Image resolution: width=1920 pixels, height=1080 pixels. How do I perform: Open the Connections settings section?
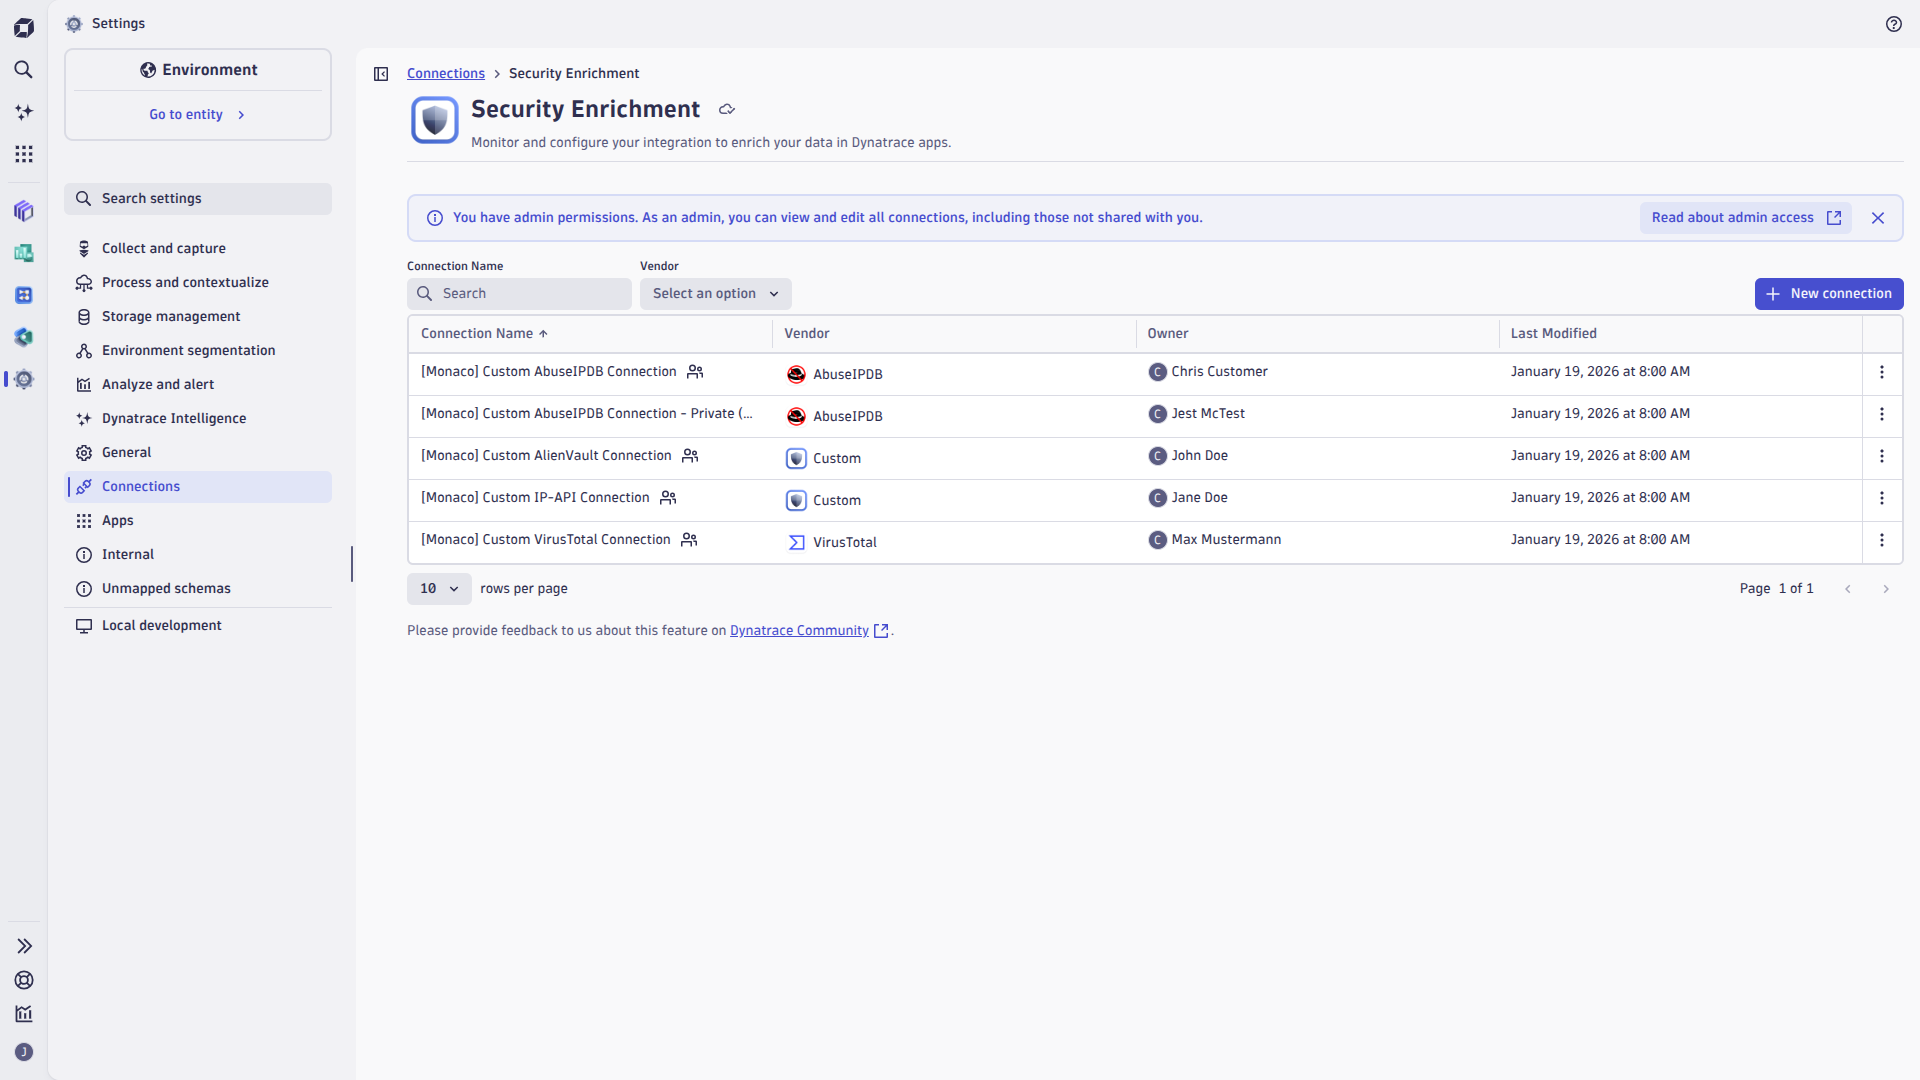(x=142, y=486)
